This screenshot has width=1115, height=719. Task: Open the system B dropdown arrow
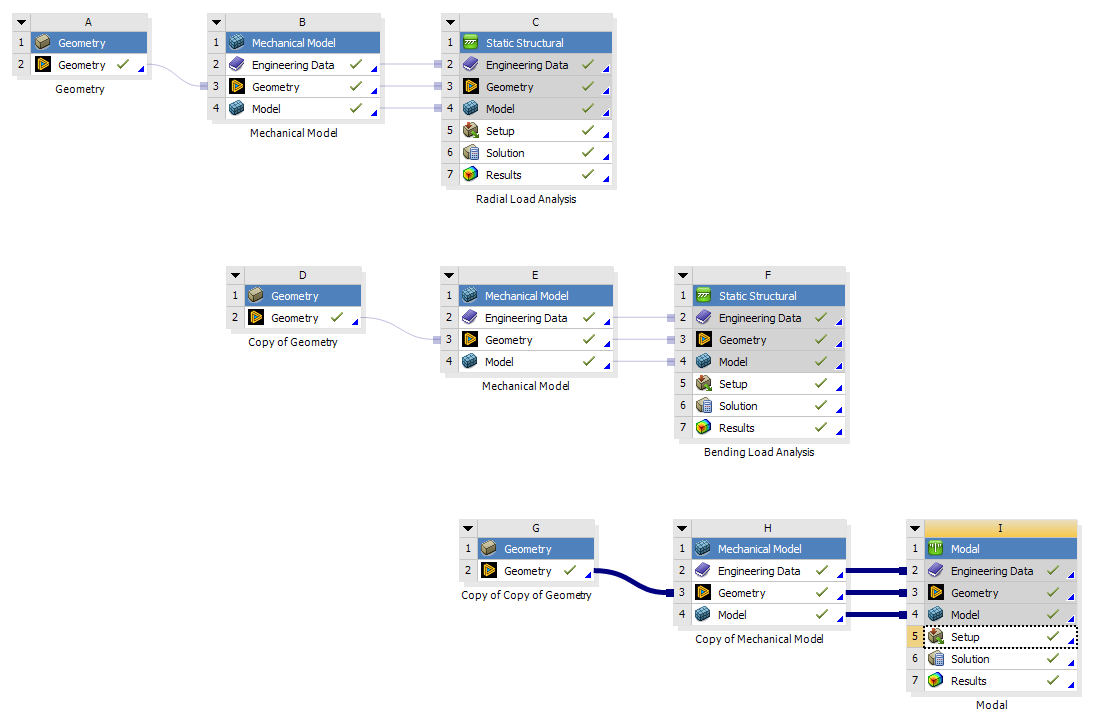click(217, 22)
